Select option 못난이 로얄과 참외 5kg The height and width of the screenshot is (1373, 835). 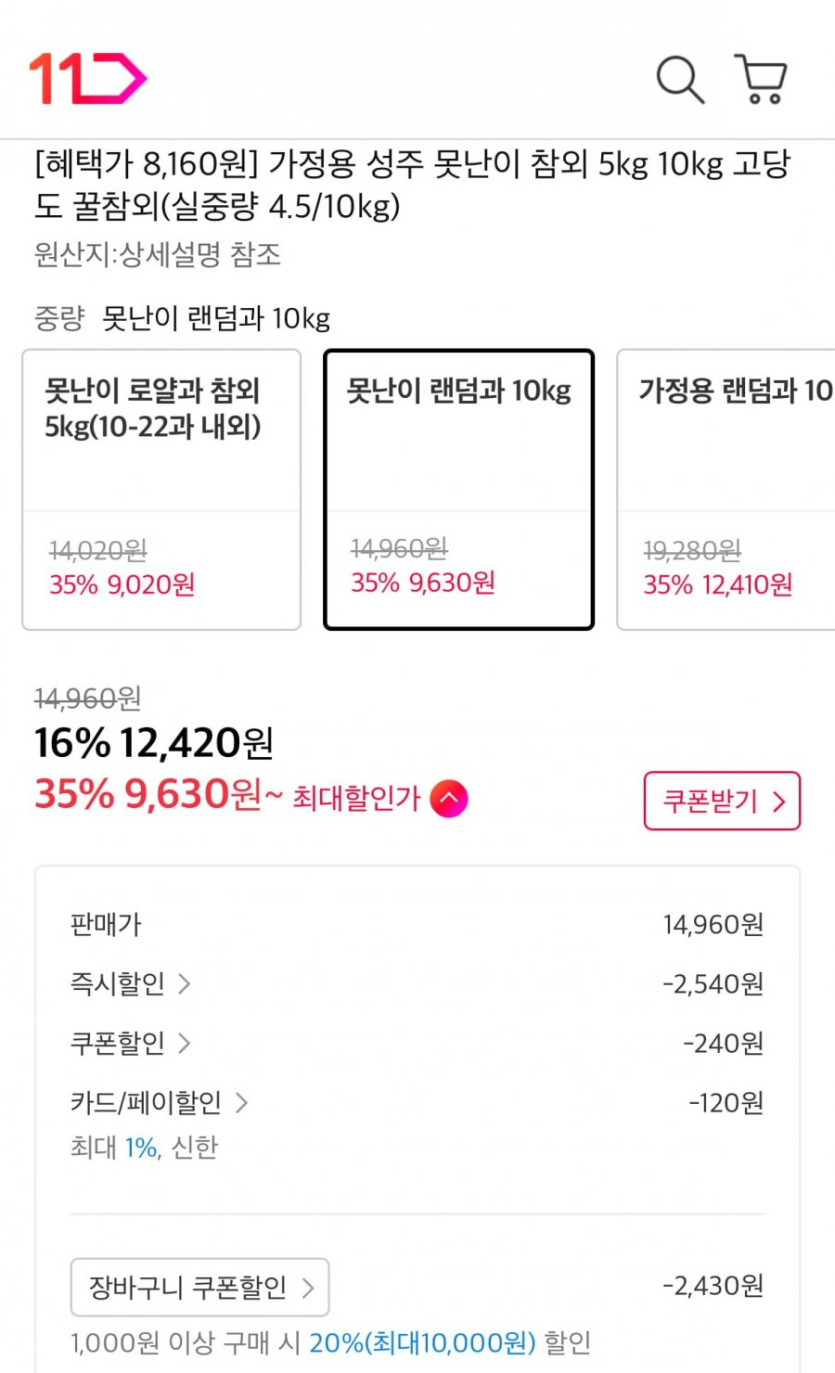161,489
